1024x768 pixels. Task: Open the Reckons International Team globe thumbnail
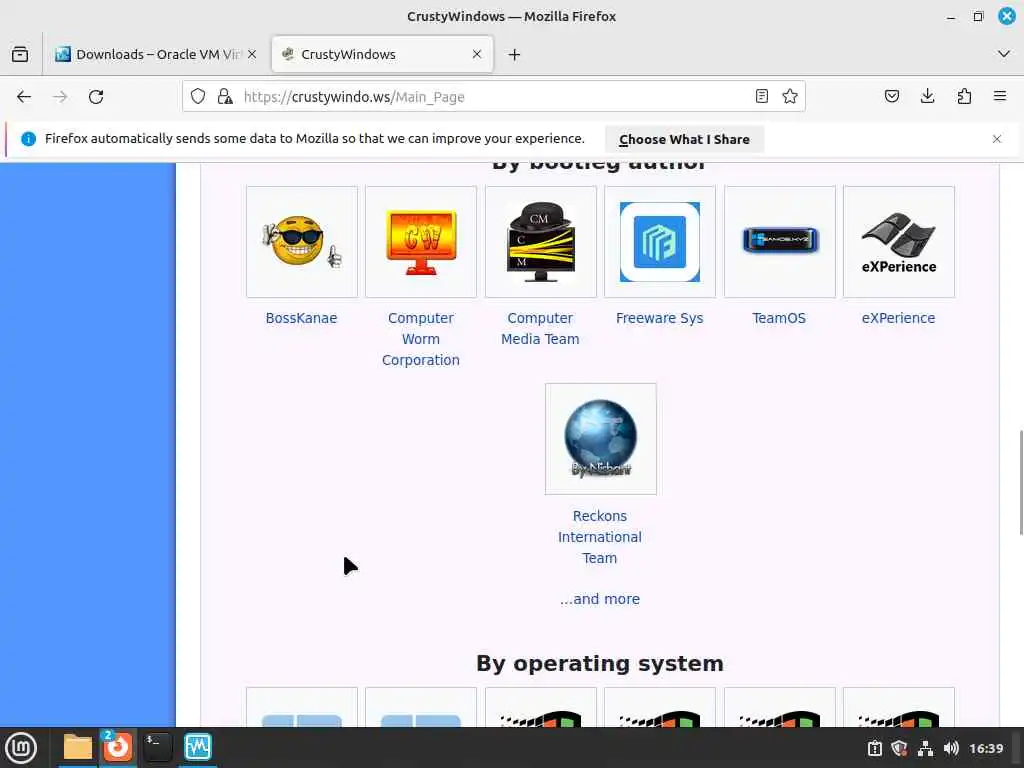tap(601, 439)
